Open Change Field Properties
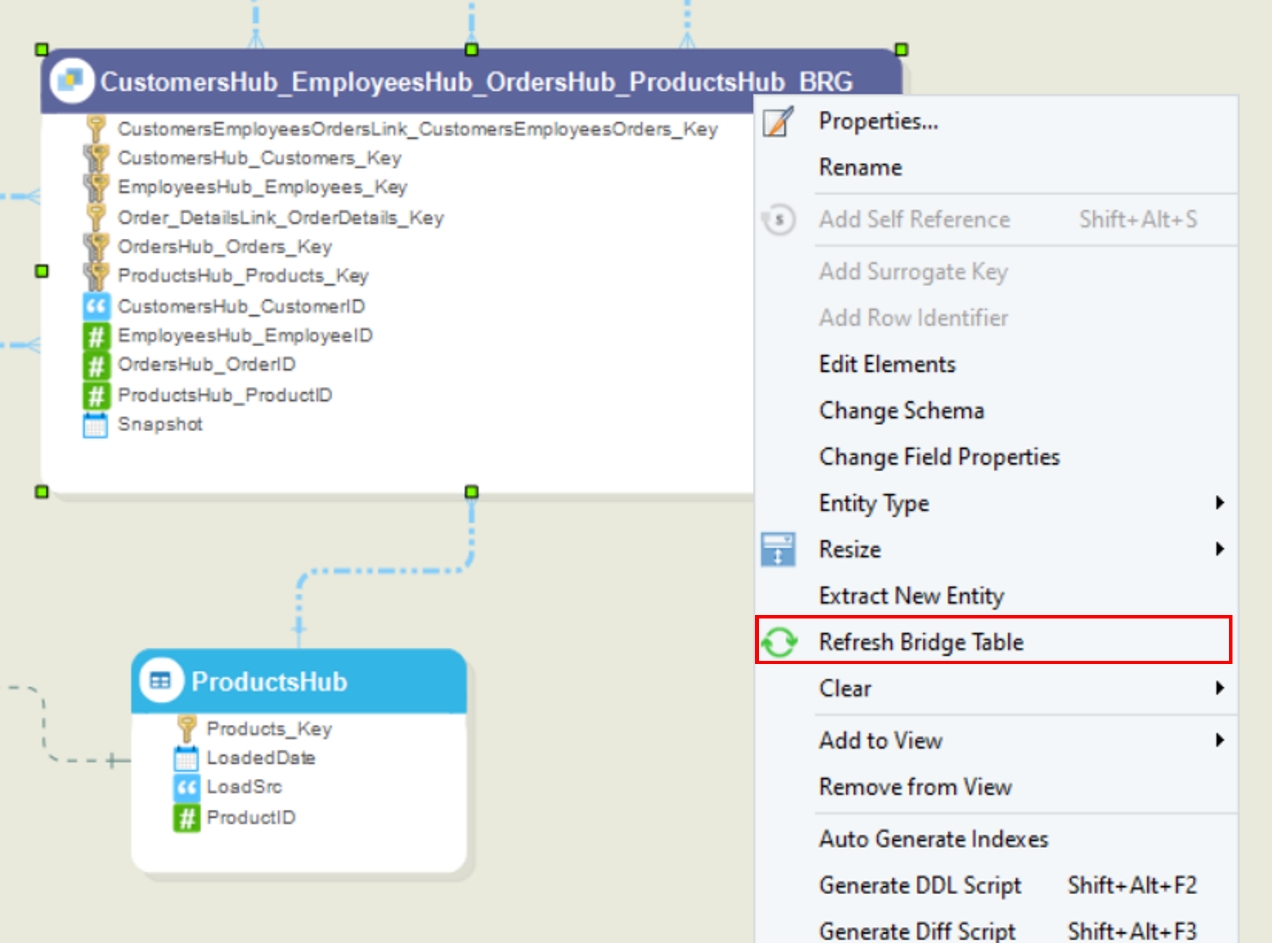Screen dimensions: 1272x943 coord(939,457)
